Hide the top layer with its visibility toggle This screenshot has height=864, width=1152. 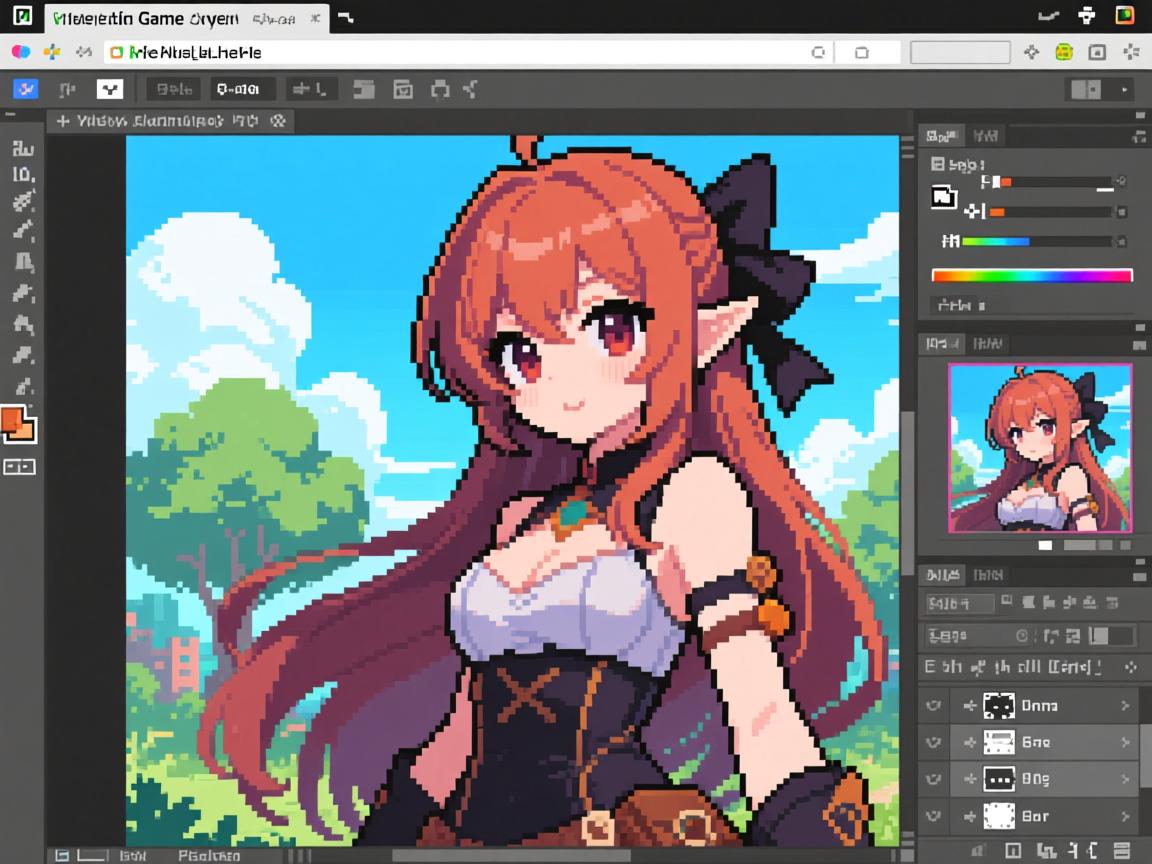(932, 705)
